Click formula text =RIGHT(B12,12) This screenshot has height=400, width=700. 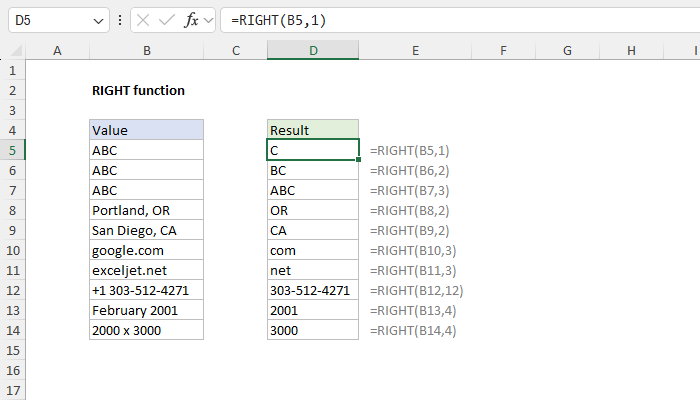pos(417,291)
